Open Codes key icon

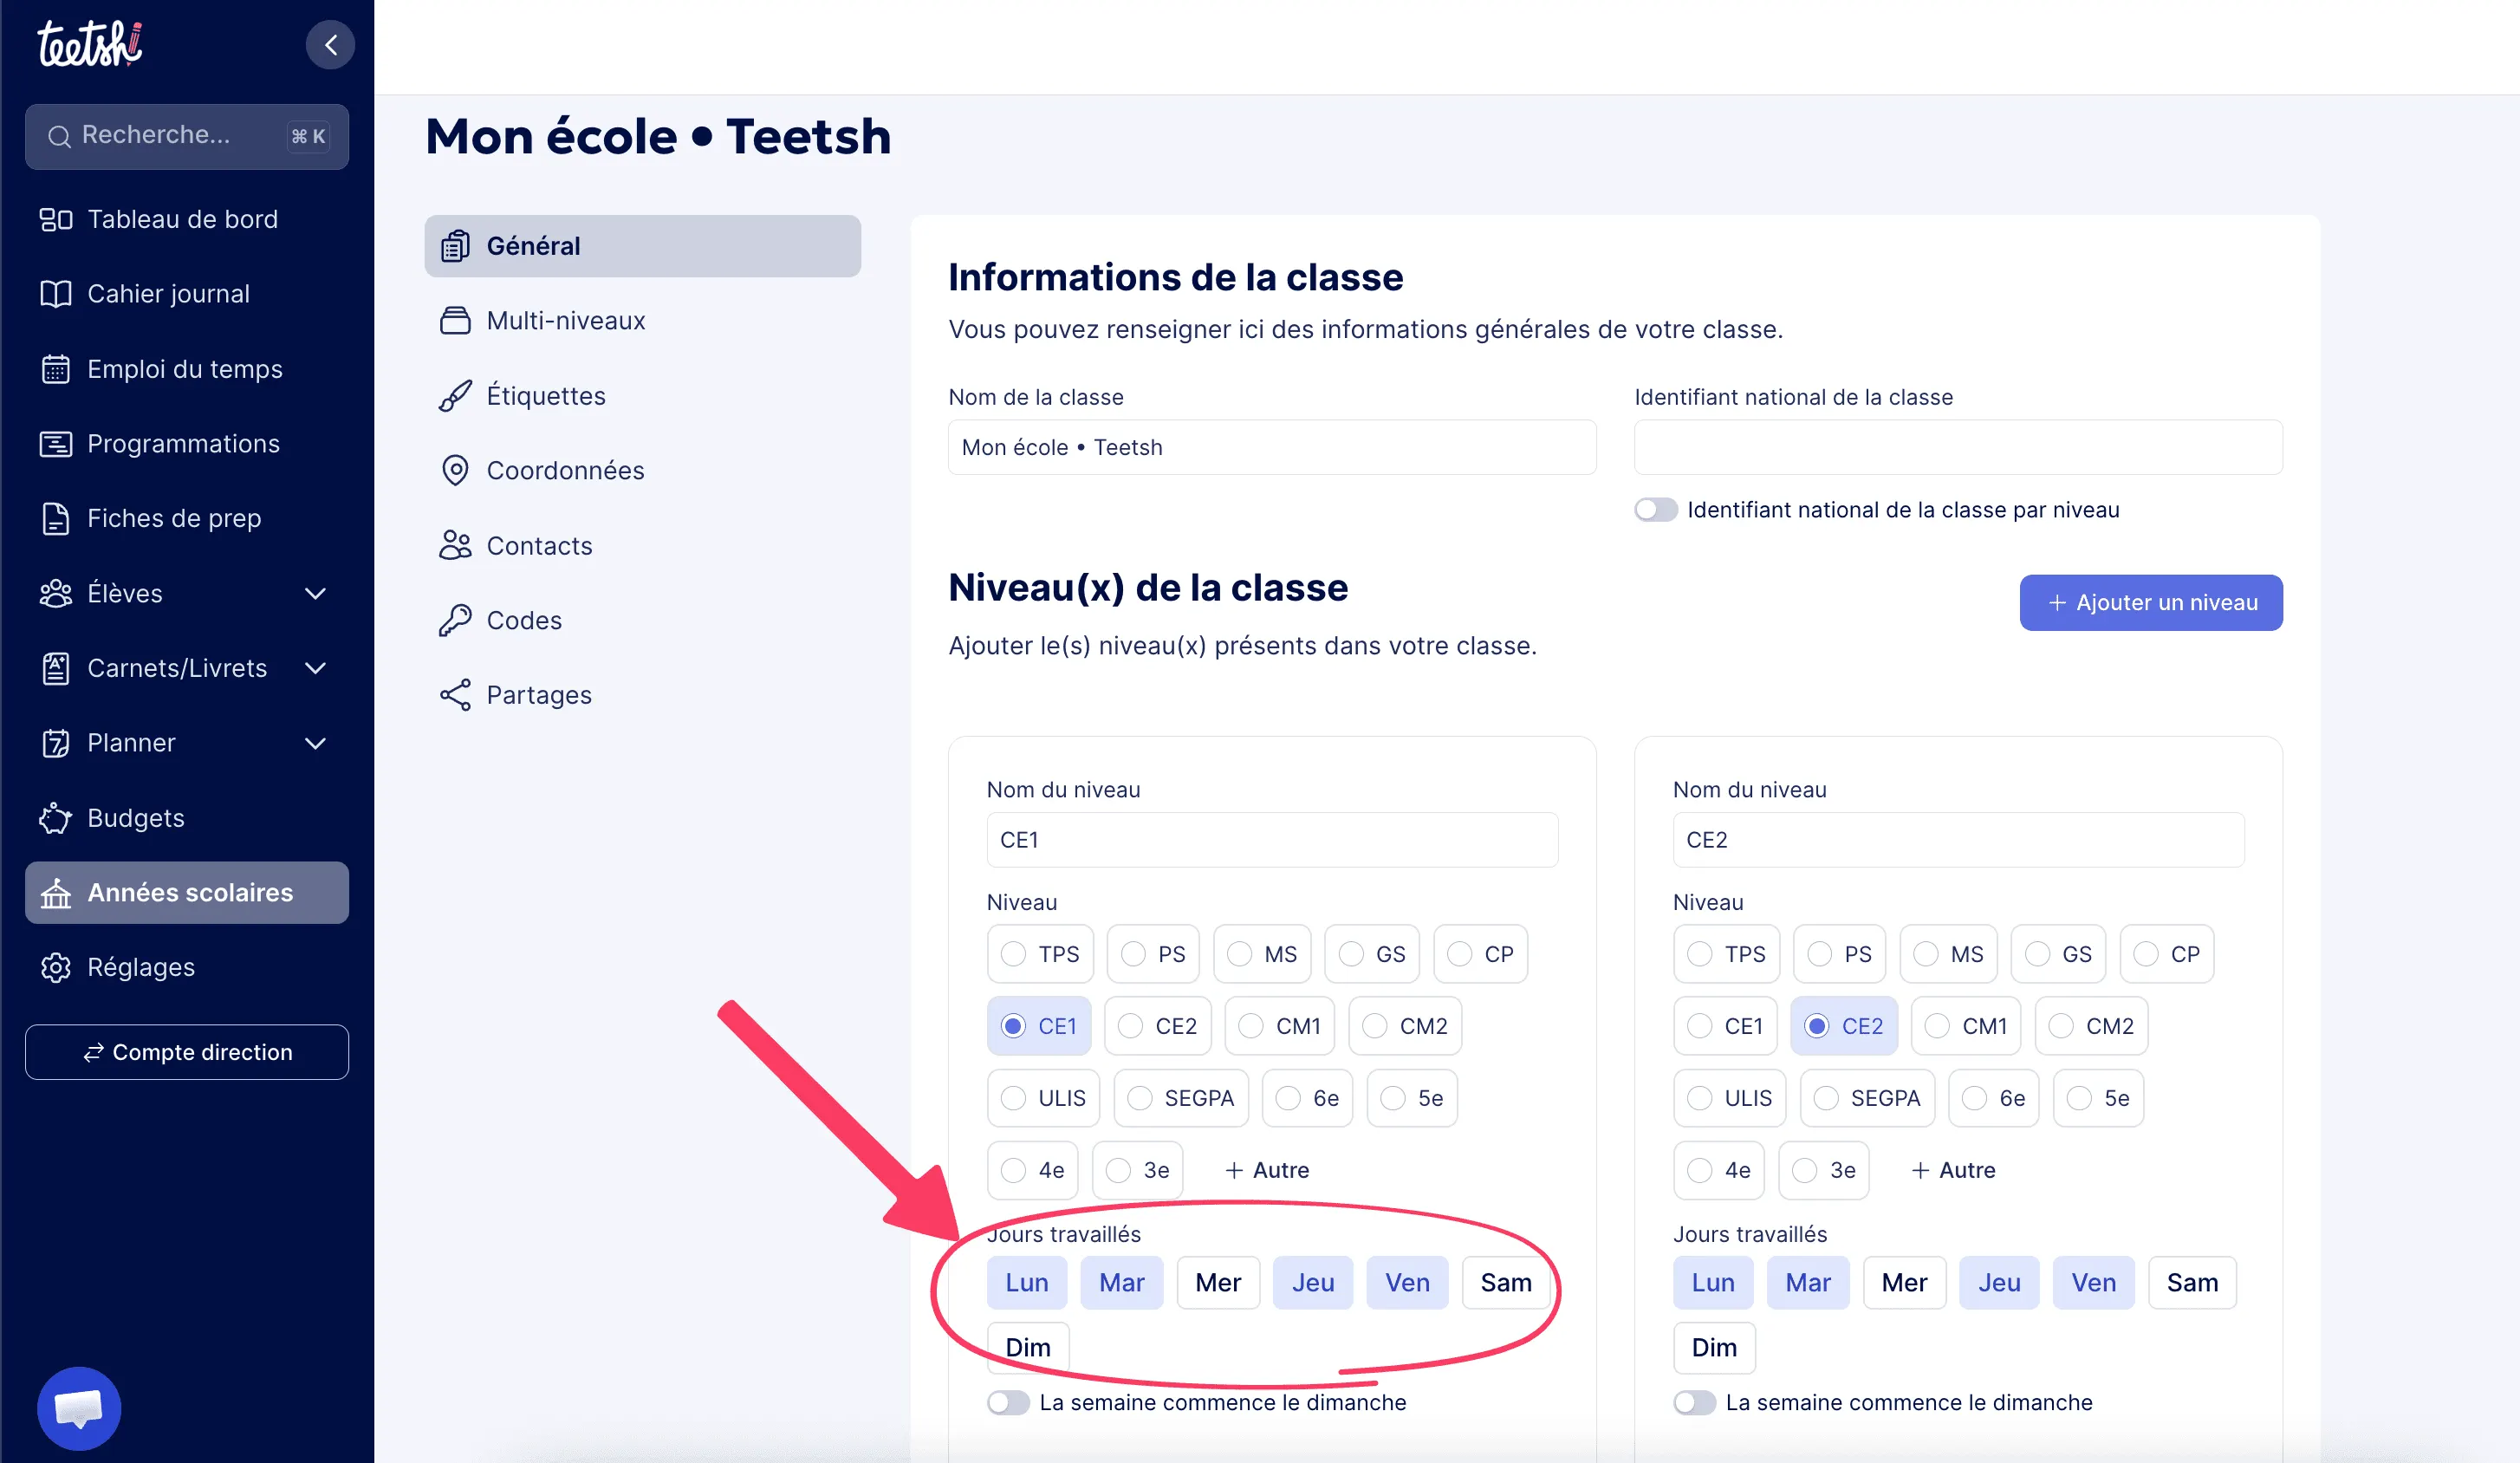pos(455,620)
